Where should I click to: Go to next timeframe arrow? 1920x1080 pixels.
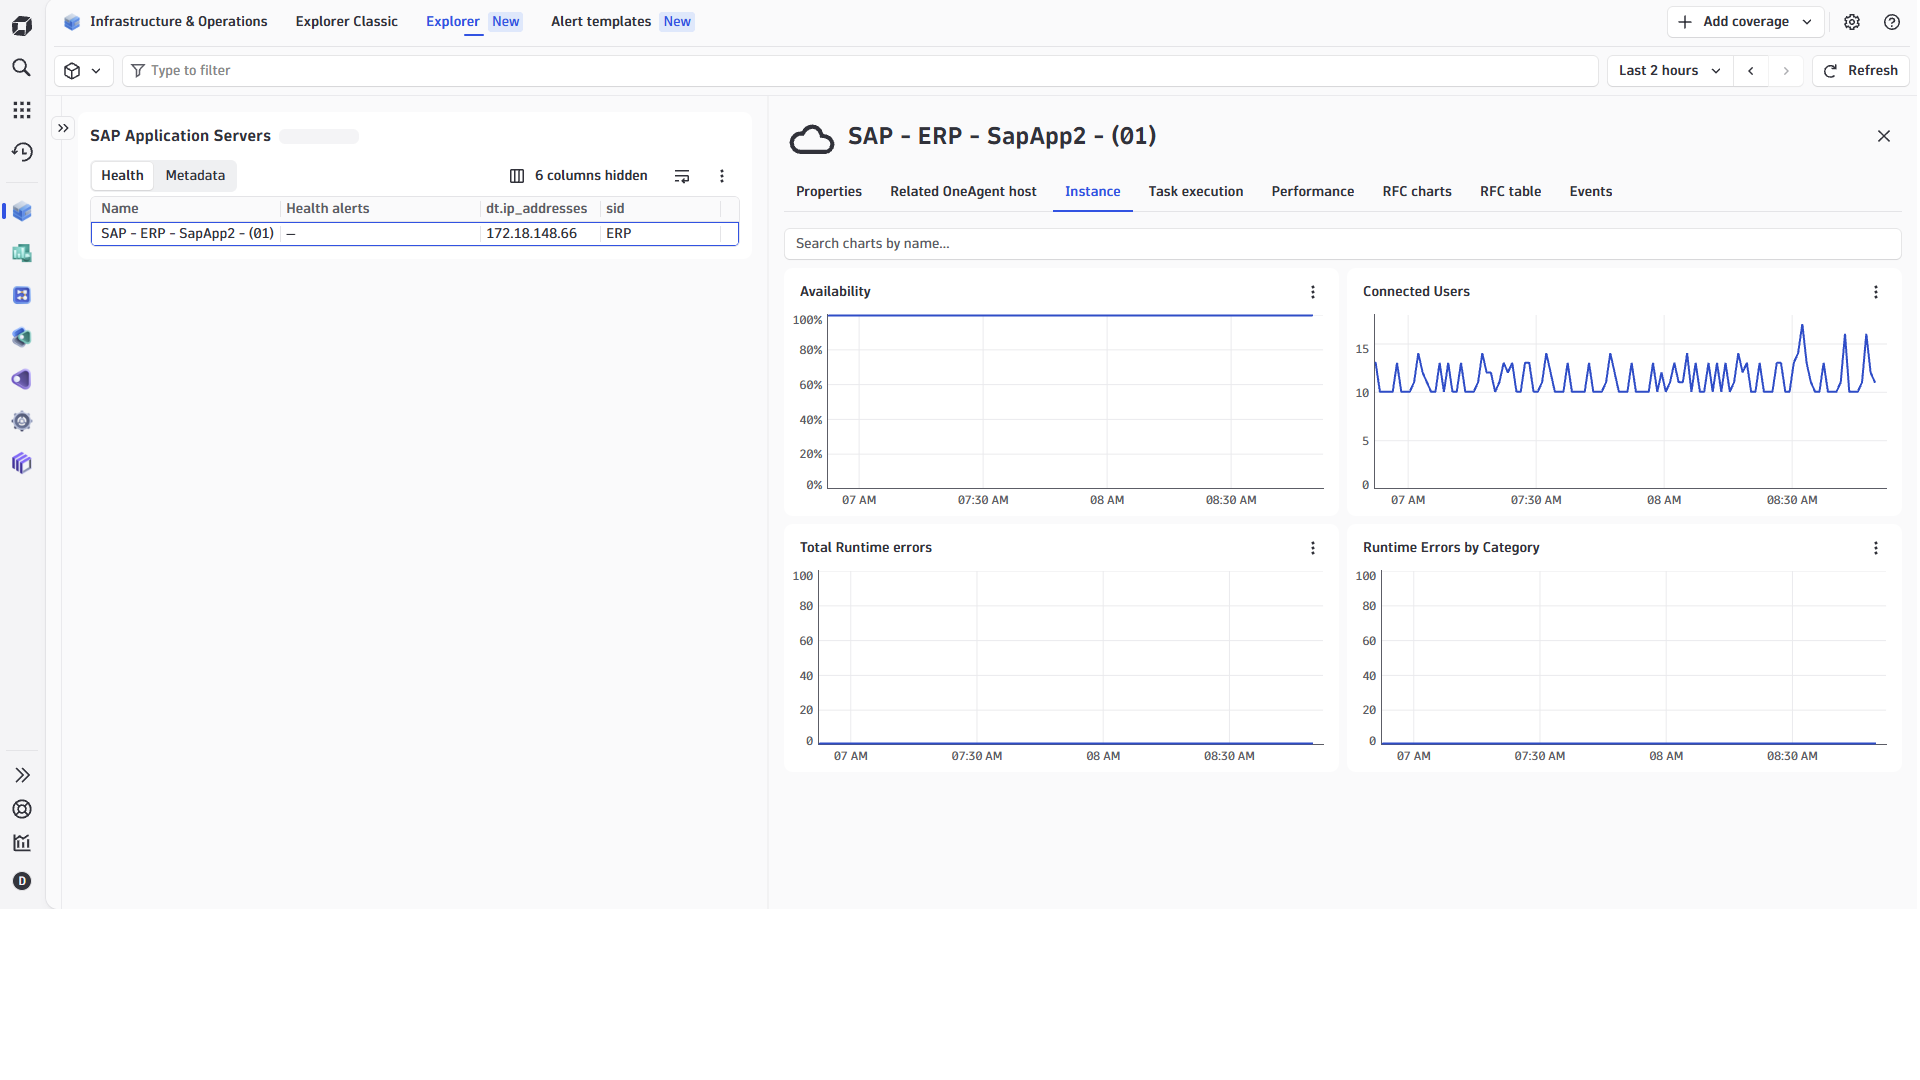[1786, 71]
